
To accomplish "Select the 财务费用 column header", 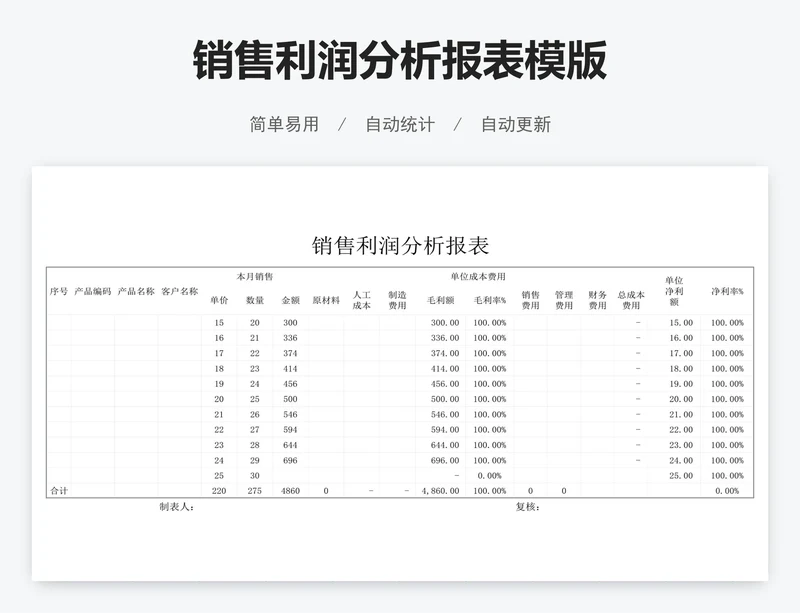I will point(597,300).
